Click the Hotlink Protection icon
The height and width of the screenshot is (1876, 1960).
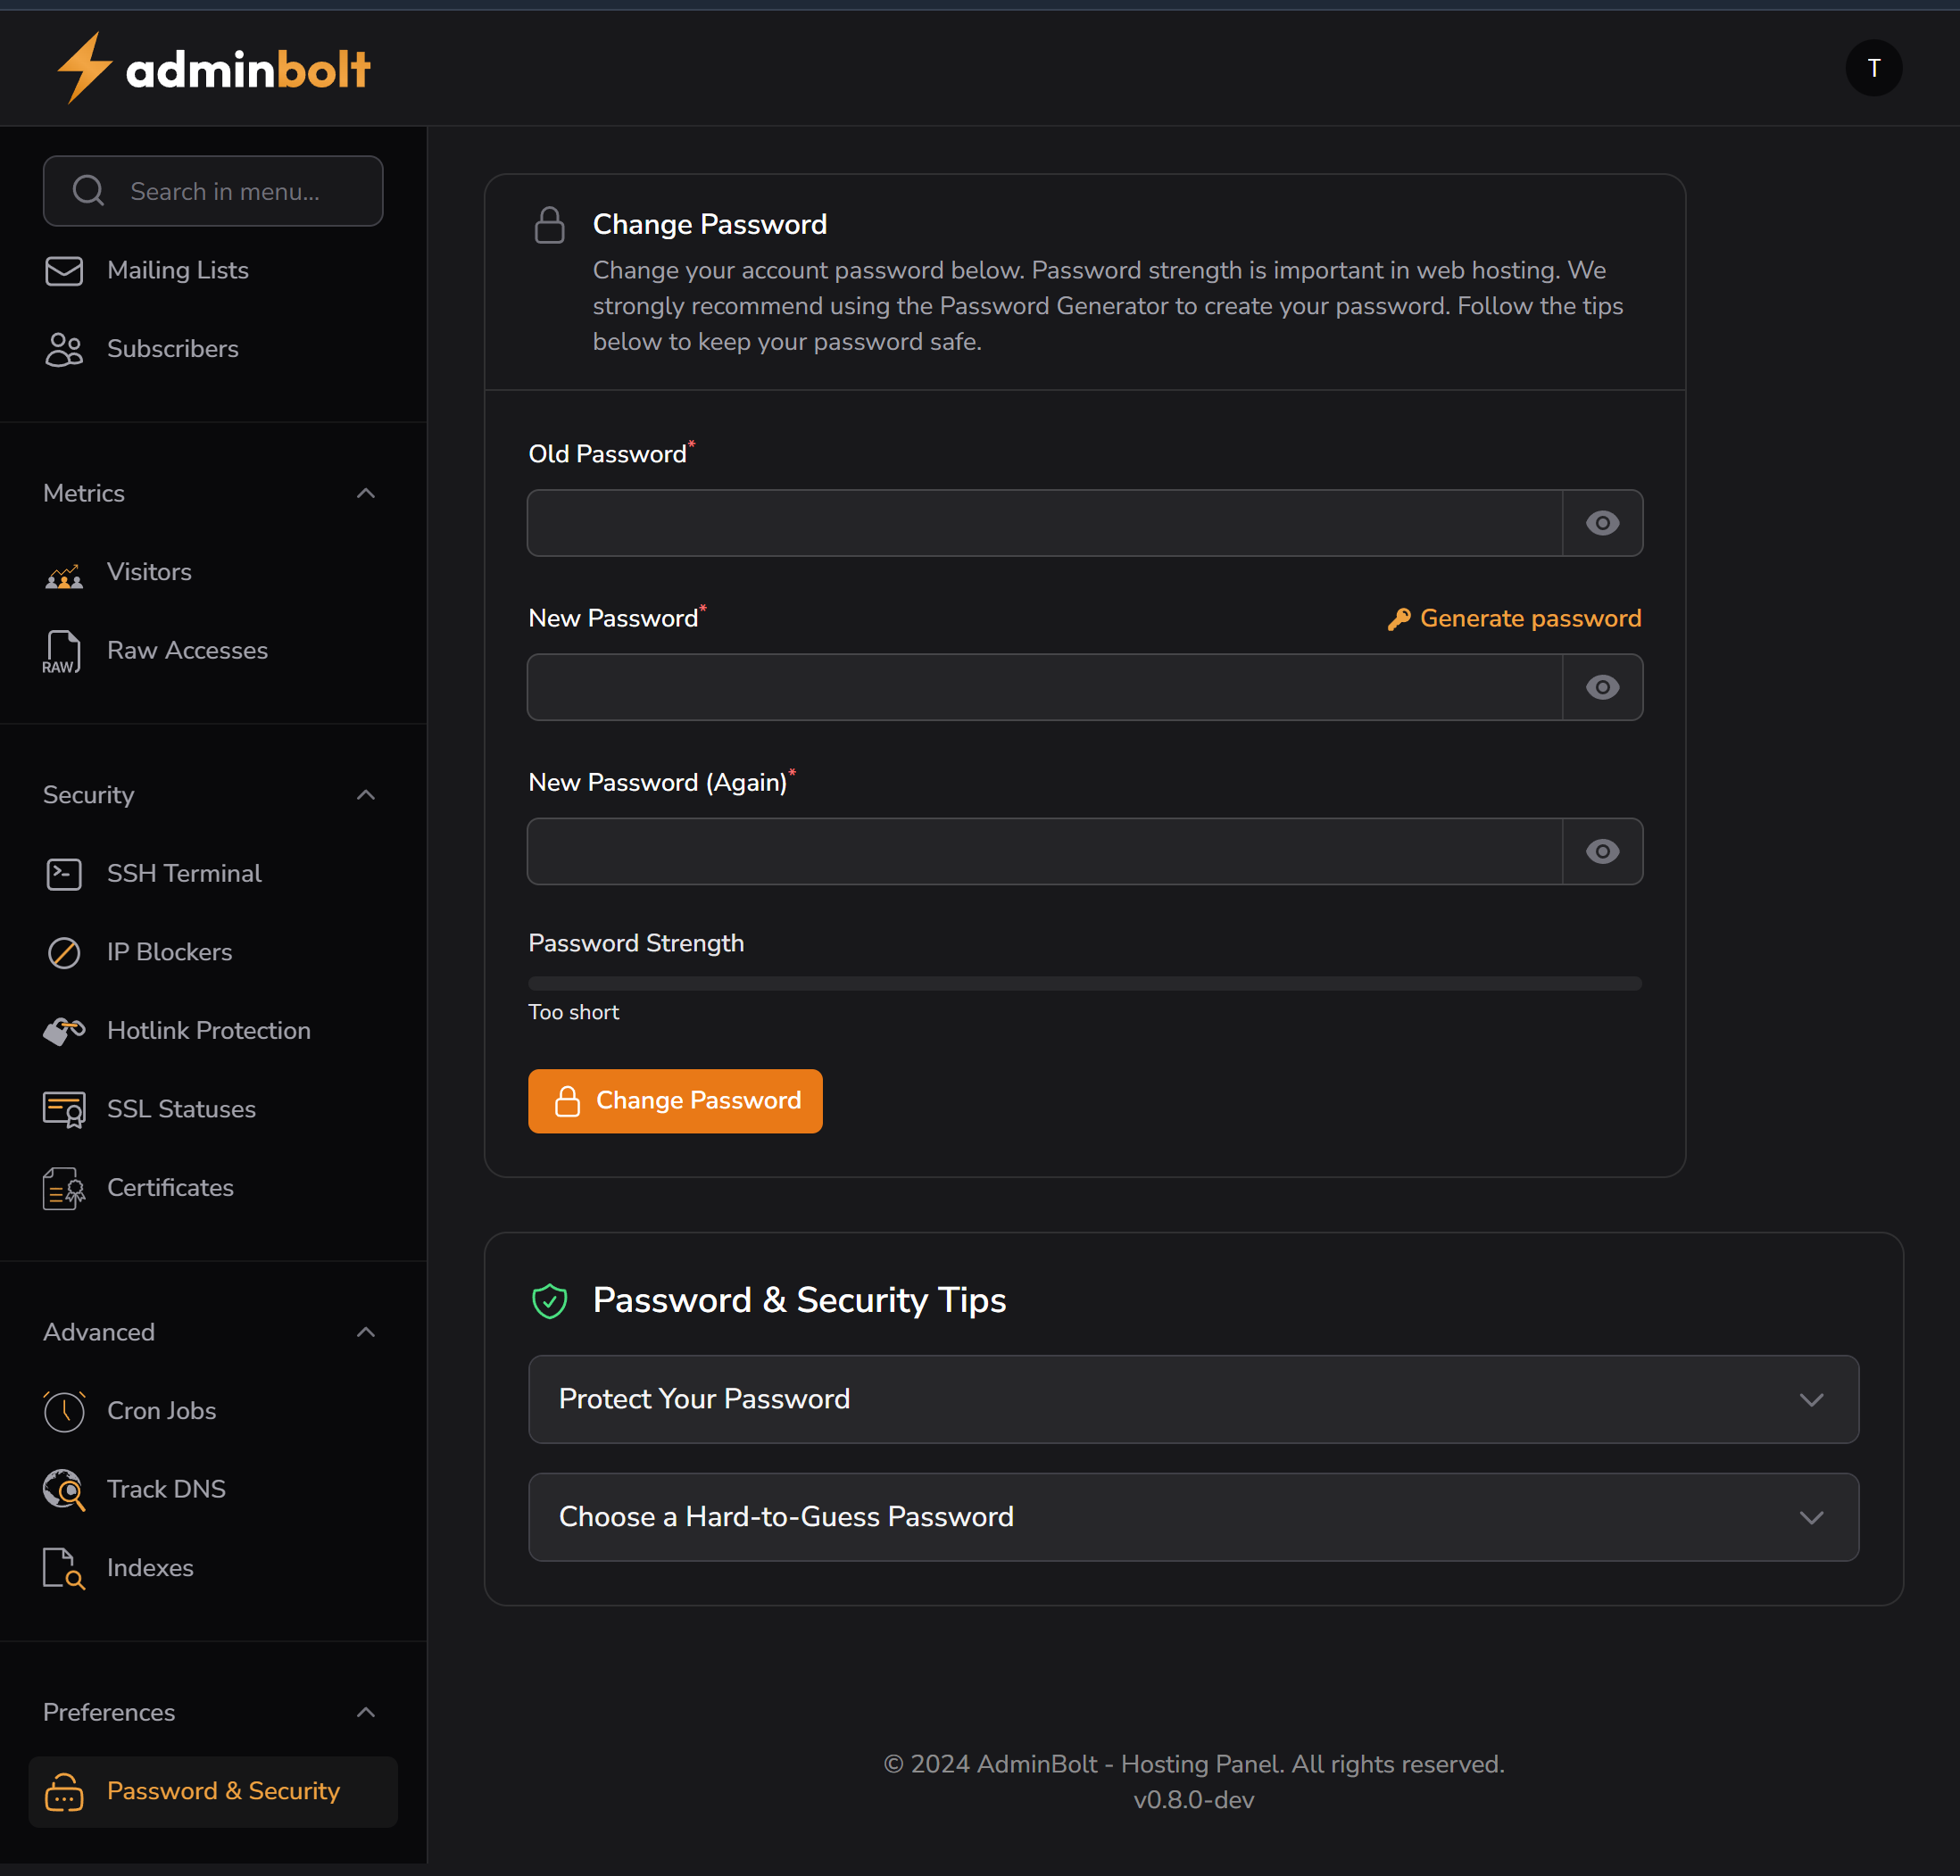[64, 1031]
